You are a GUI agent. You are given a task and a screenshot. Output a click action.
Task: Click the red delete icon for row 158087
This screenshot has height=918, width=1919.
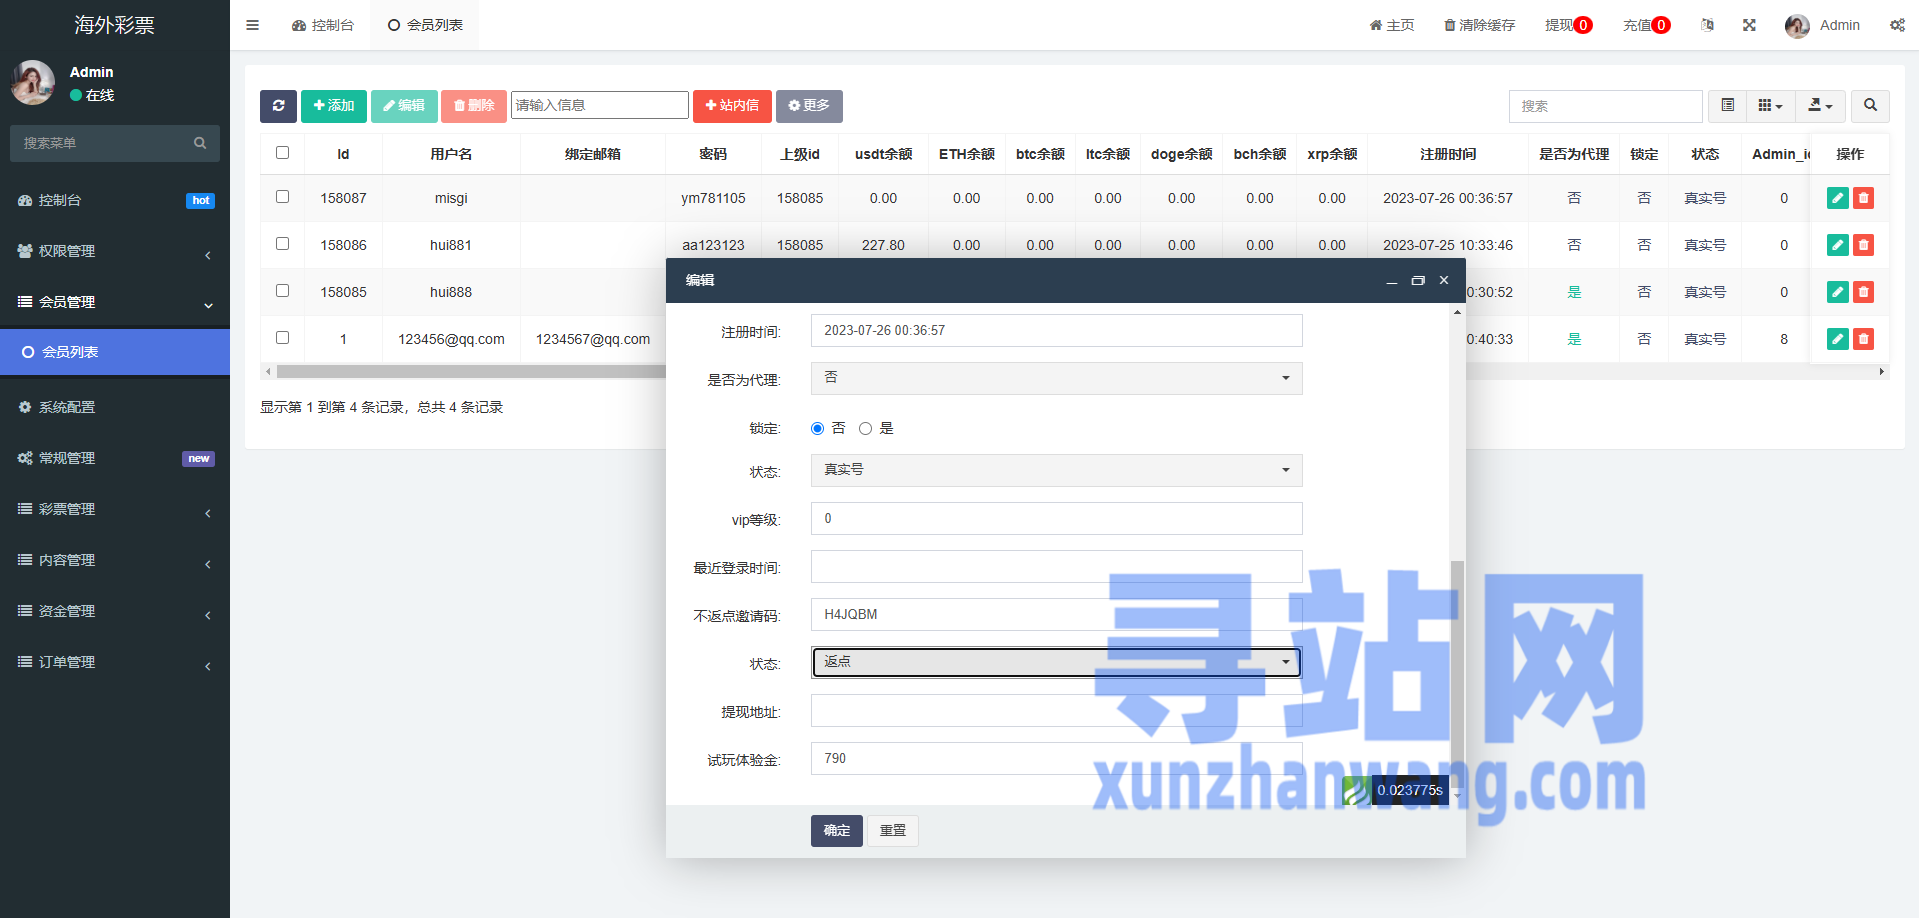point(1863,198)
